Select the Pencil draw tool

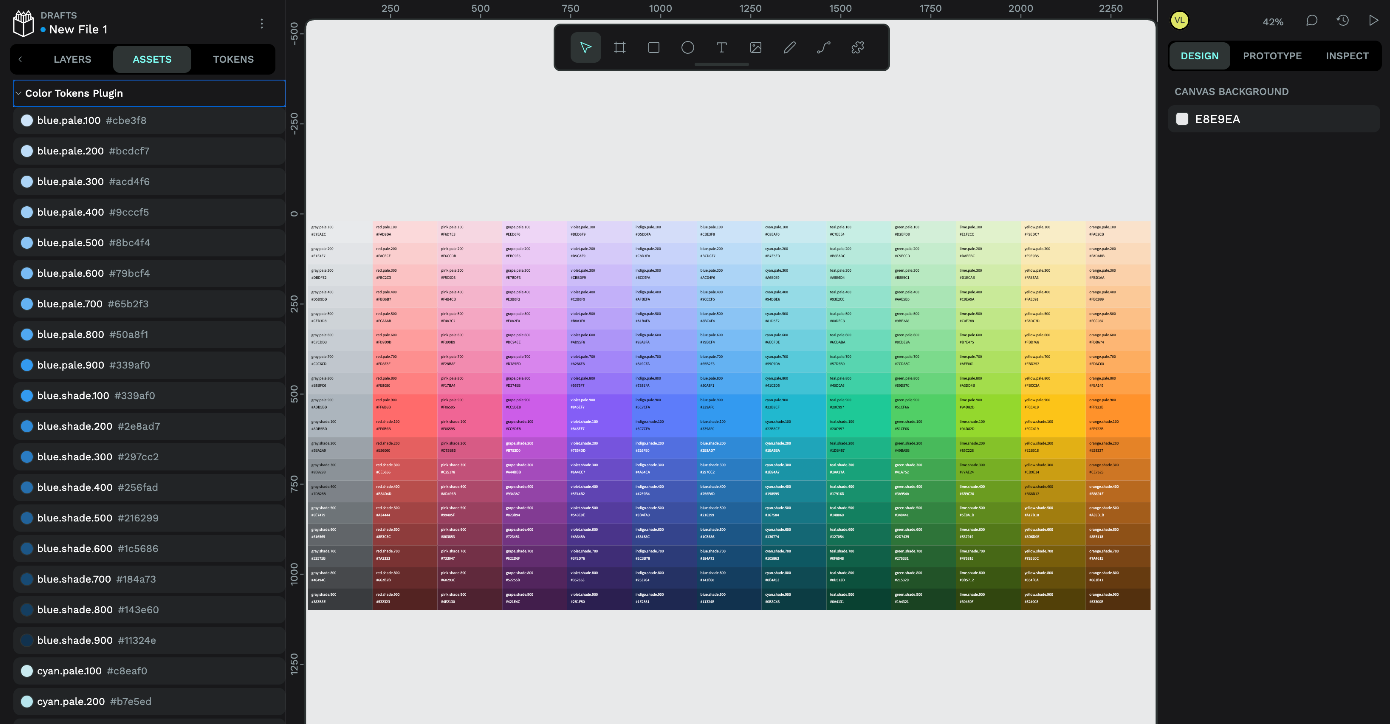(790, 47)
